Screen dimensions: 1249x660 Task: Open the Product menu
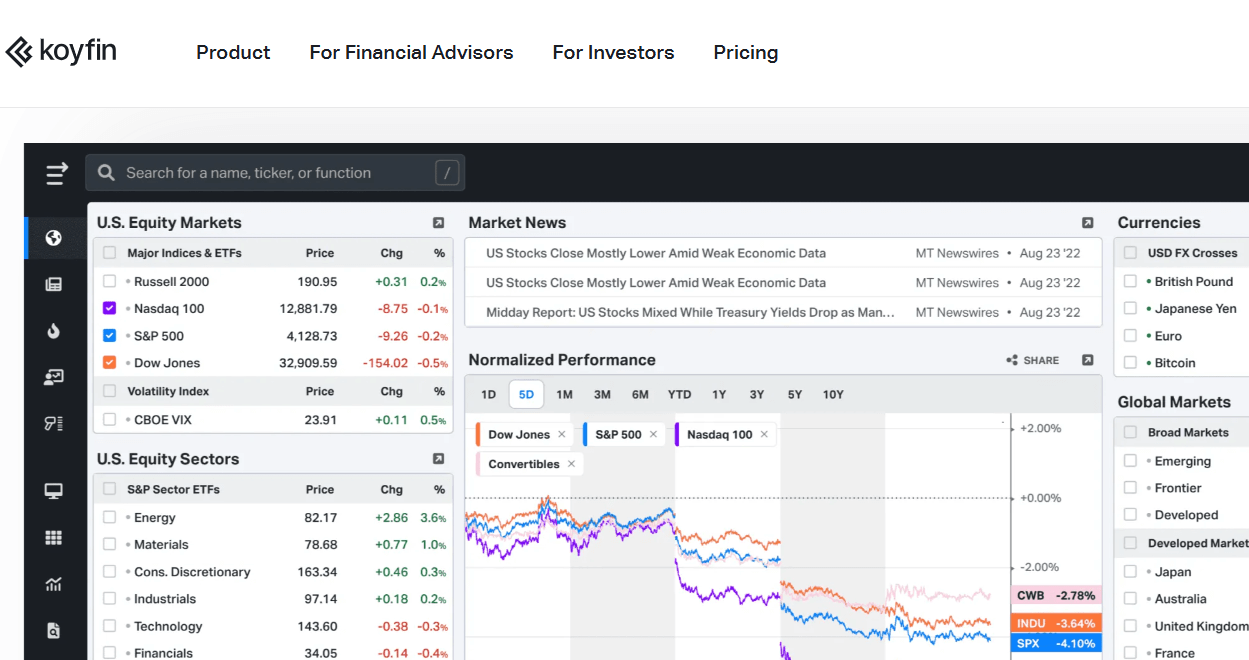click(233, 52)
